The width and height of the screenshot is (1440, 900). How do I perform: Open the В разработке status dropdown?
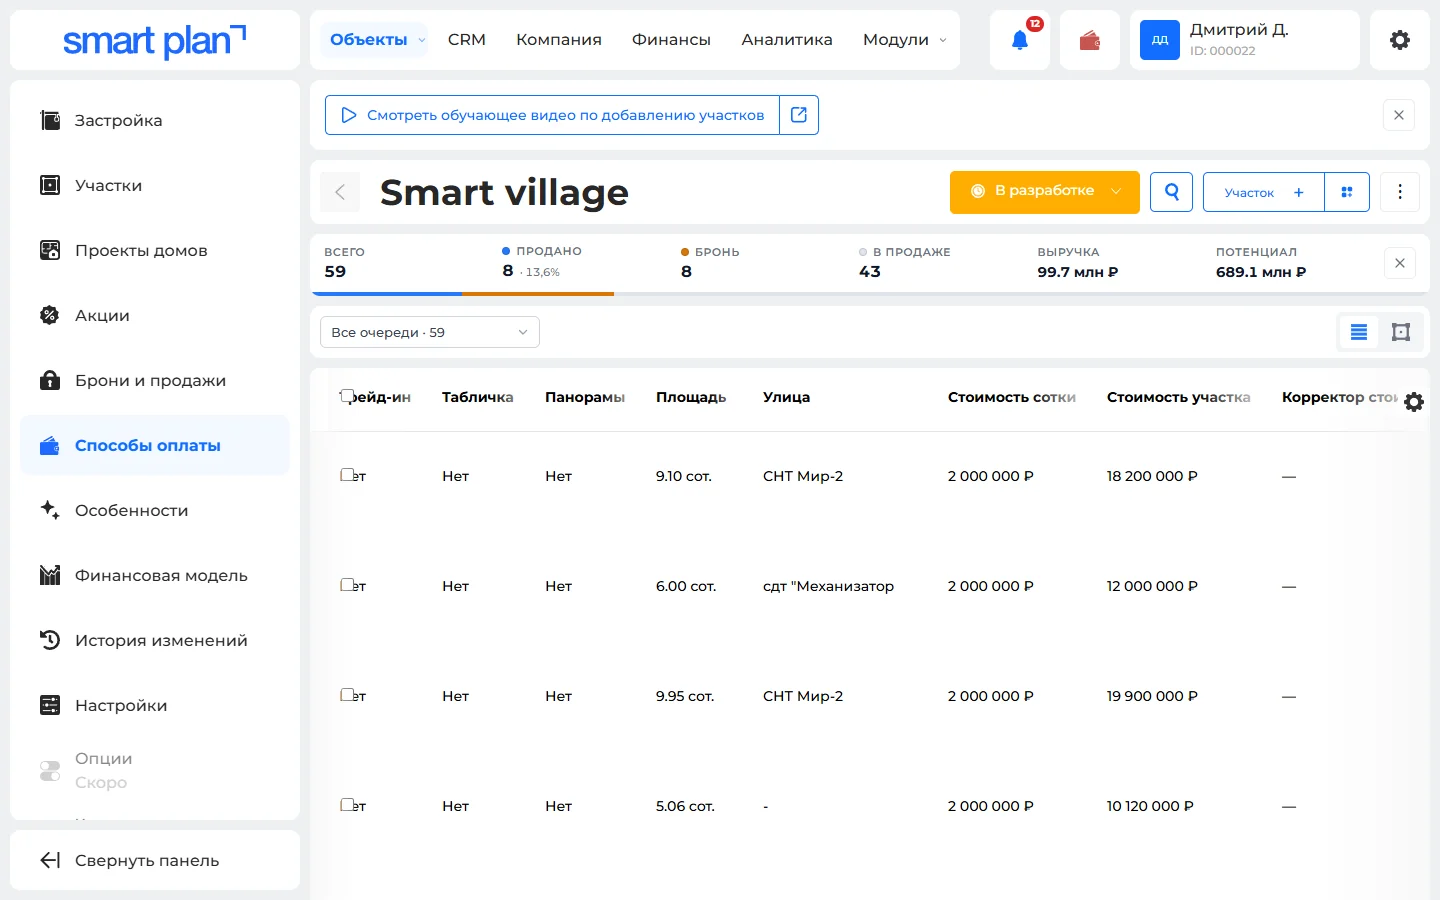[1045, 192]
